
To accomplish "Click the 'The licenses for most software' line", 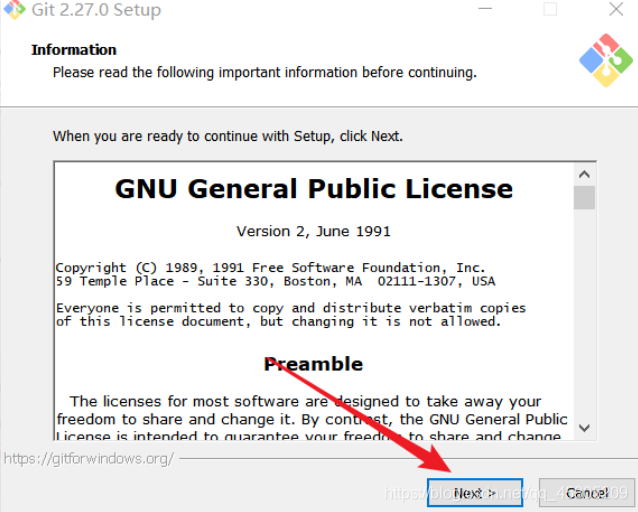I will (x=306, y=401).
